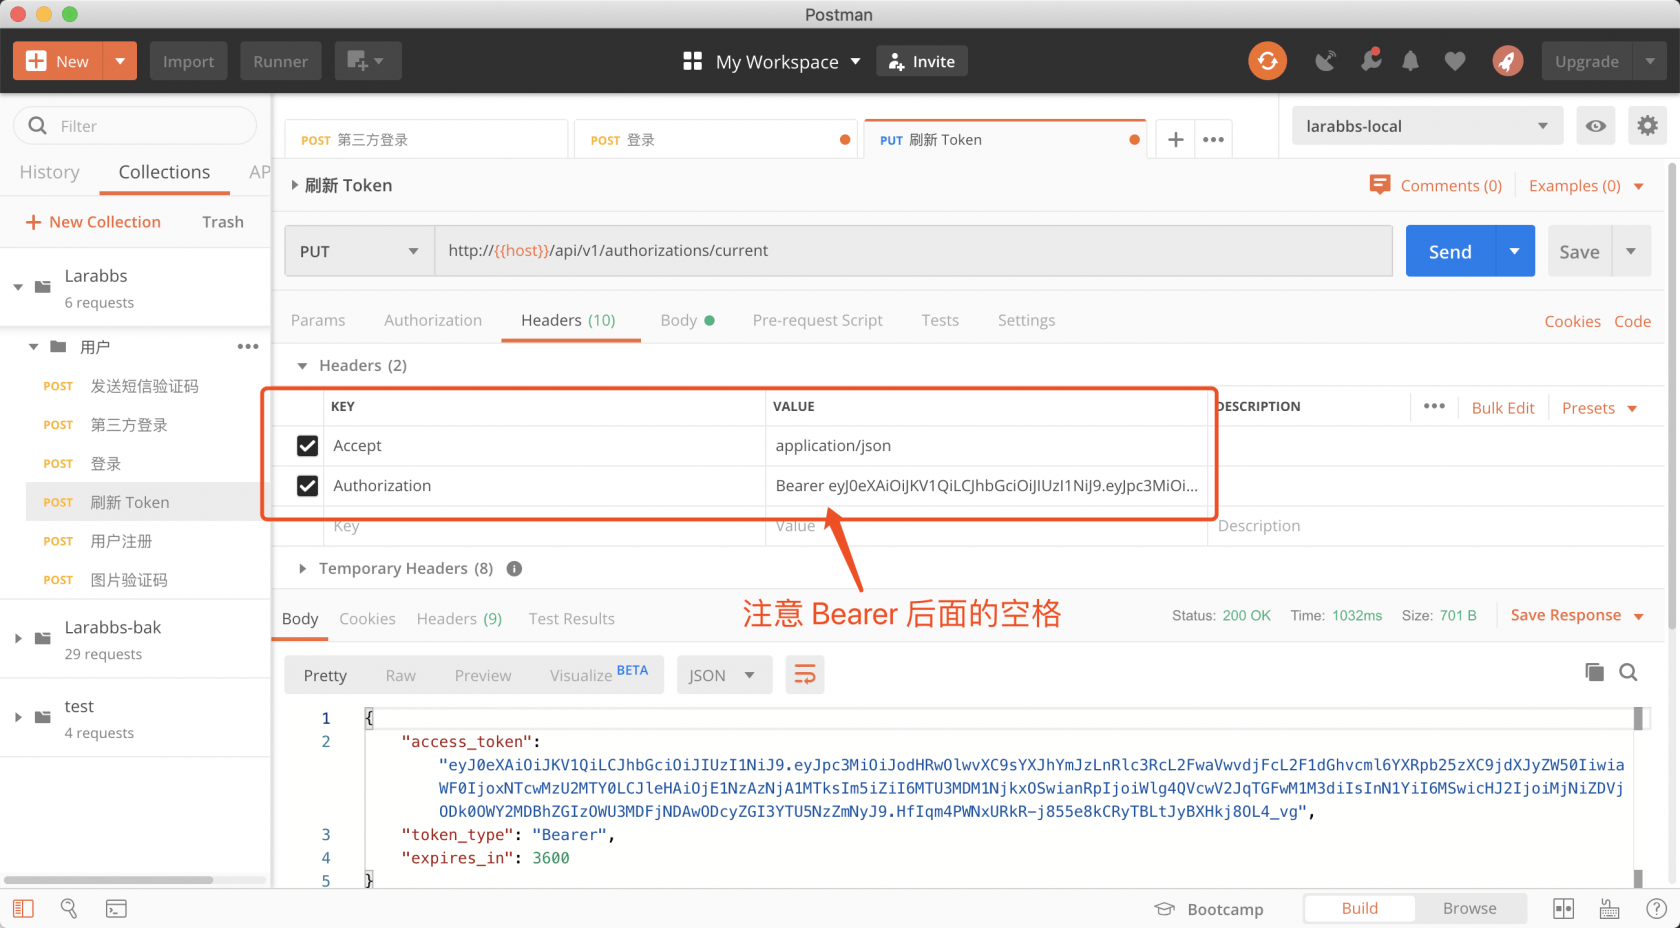Open larabbs-local environment dropdown
Screen dimensions: 1680x928
pos(1427,126)
